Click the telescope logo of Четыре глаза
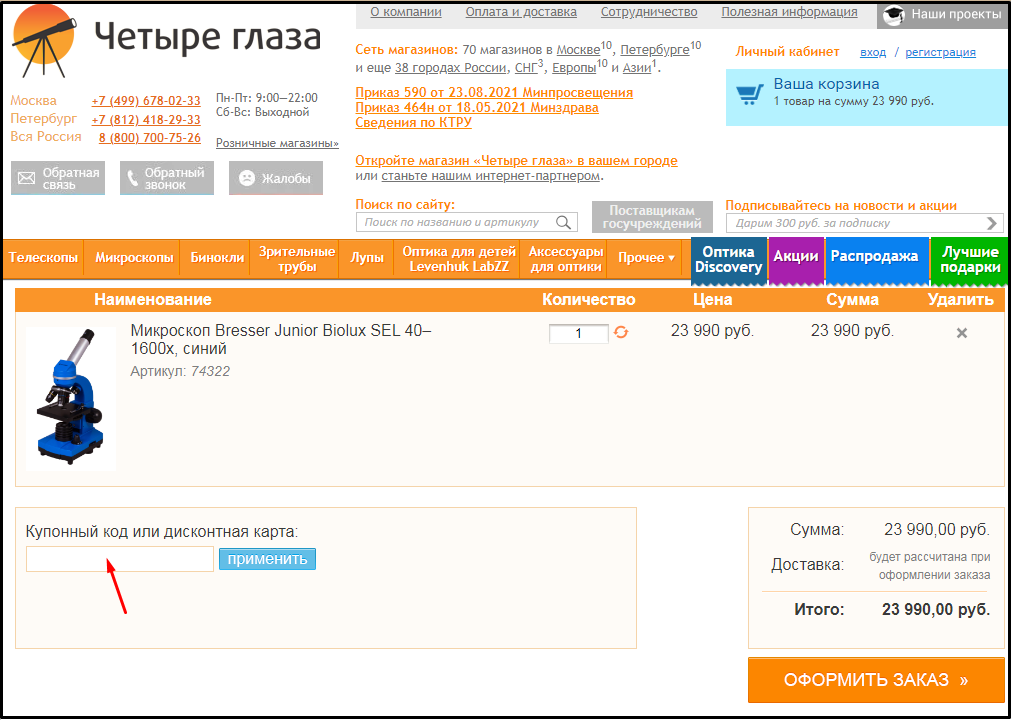 click(43, 41)
